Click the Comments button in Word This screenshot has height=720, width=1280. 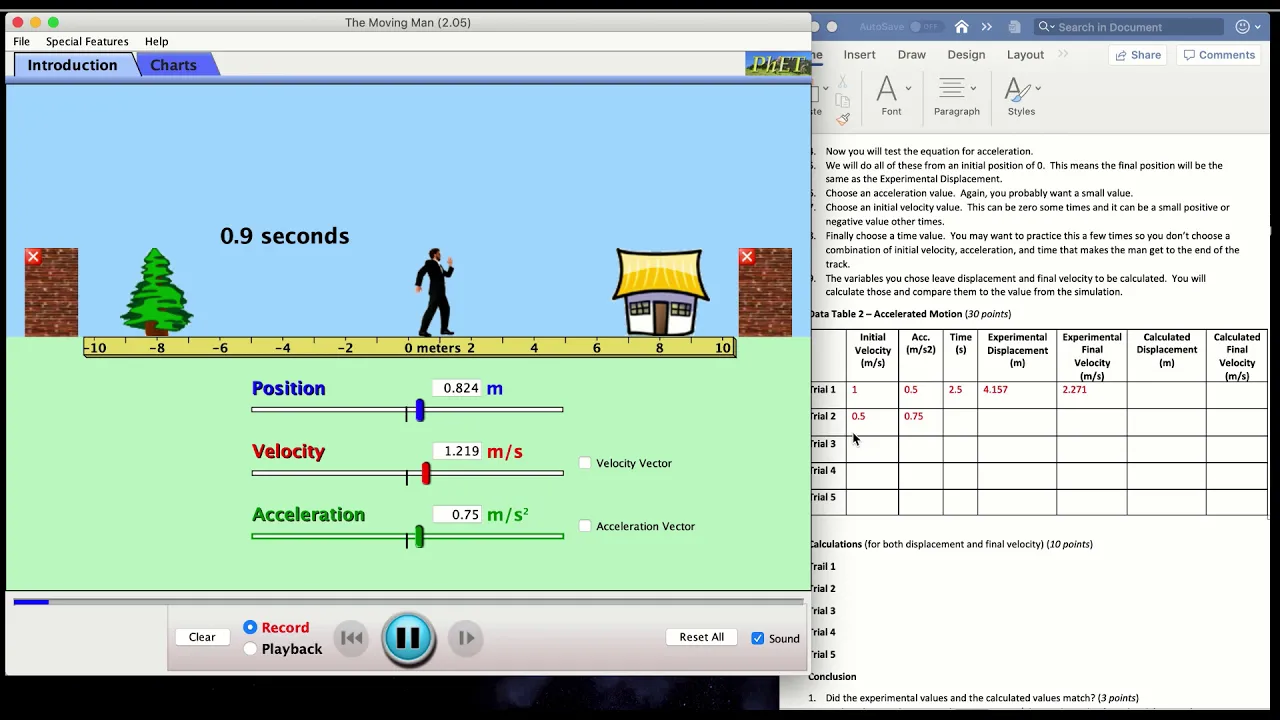point(1219,55)
